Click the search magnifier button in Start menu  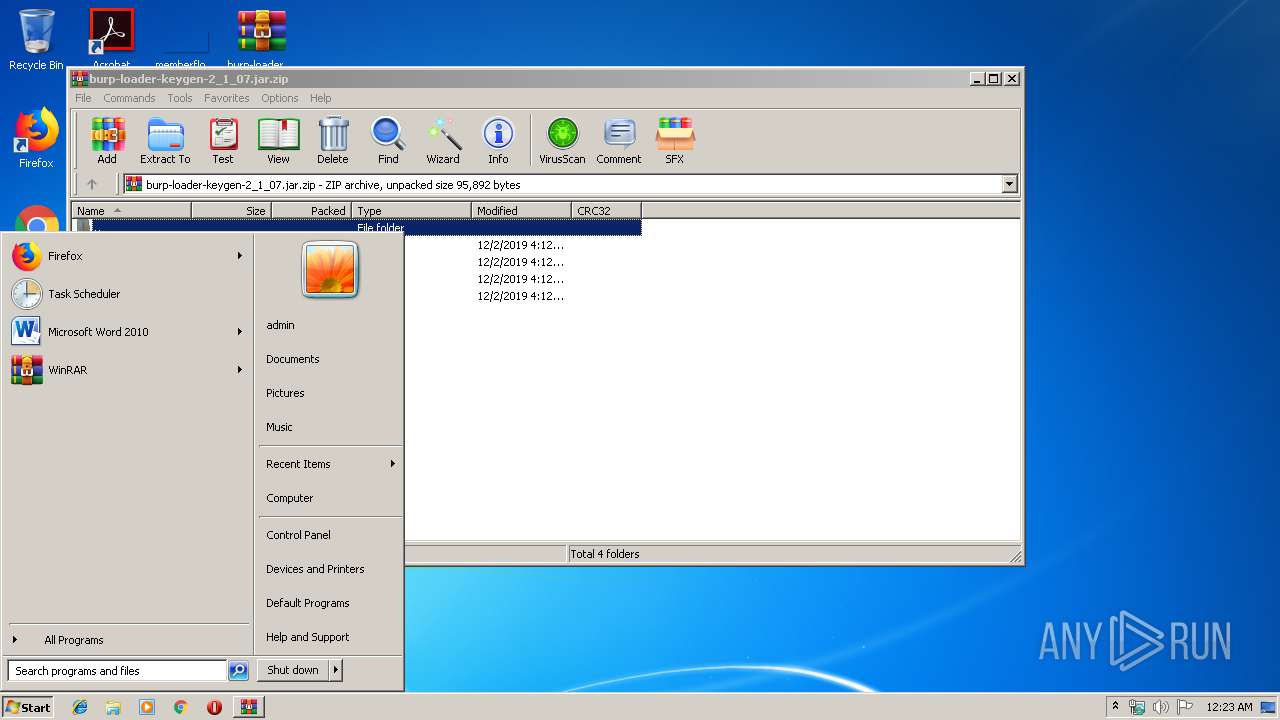[238, 671]
